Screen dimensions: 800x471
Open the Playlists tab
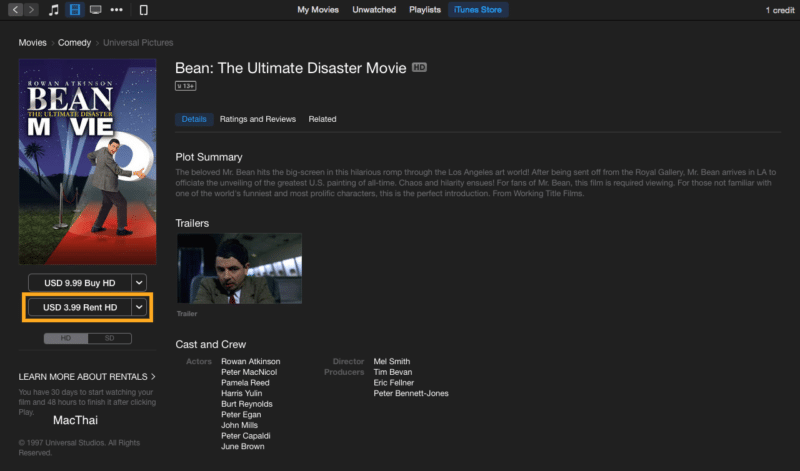tap(425, 10)
